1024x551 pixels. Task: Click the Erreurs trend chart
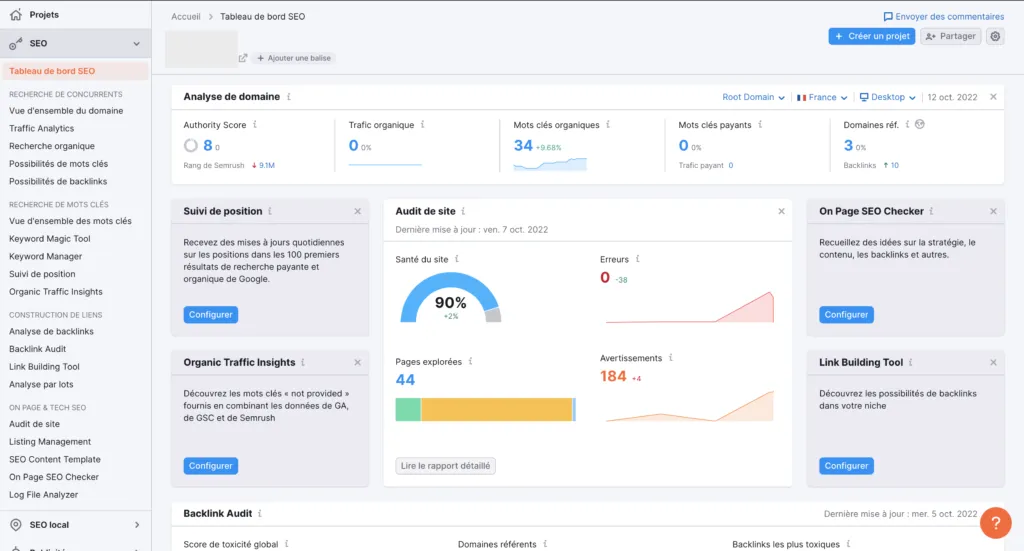coord(690,307)
